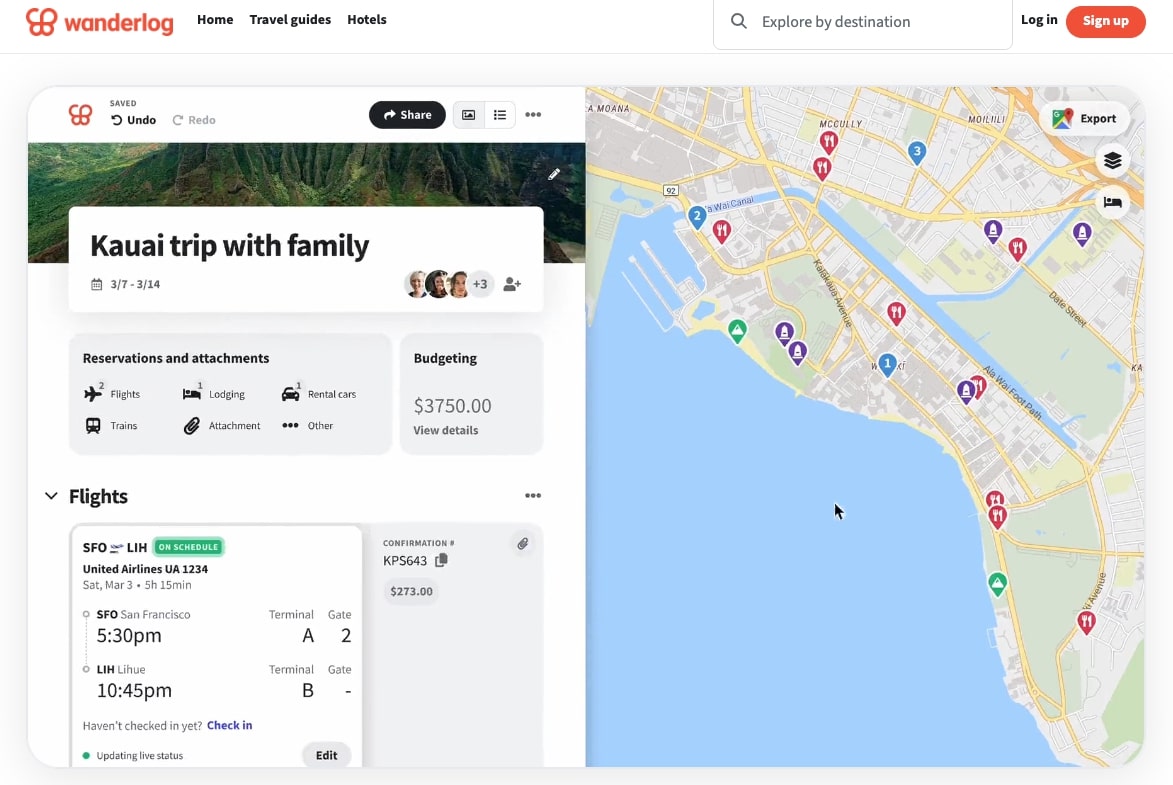
Task: Switch to photo view of trip plan
Action: [x=468, y=114]
